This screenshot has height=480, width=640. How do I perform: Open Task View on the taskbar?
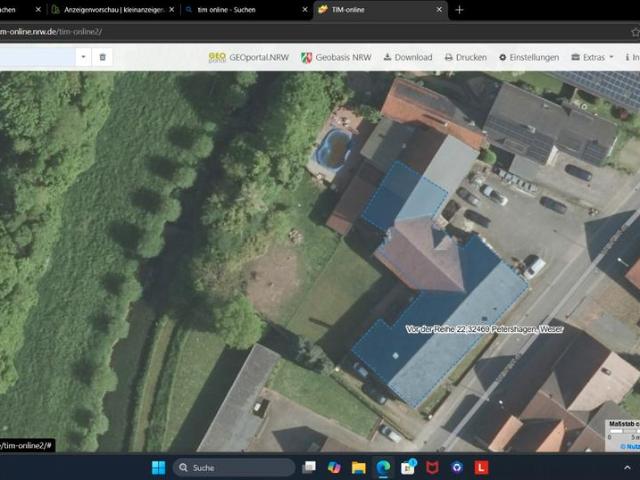pyautogui.click(x=309, y=468)
